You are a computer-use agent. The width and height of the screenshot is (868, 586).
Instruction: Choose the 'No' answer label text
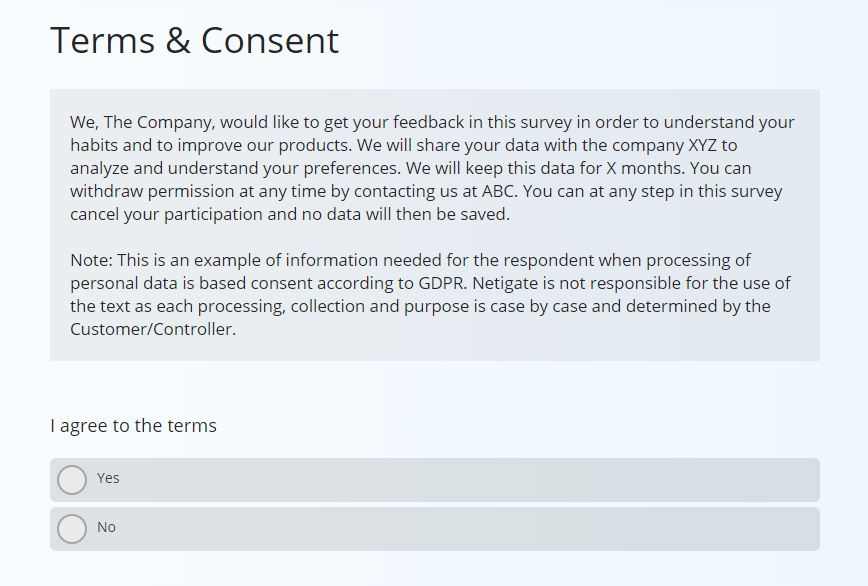106,527
